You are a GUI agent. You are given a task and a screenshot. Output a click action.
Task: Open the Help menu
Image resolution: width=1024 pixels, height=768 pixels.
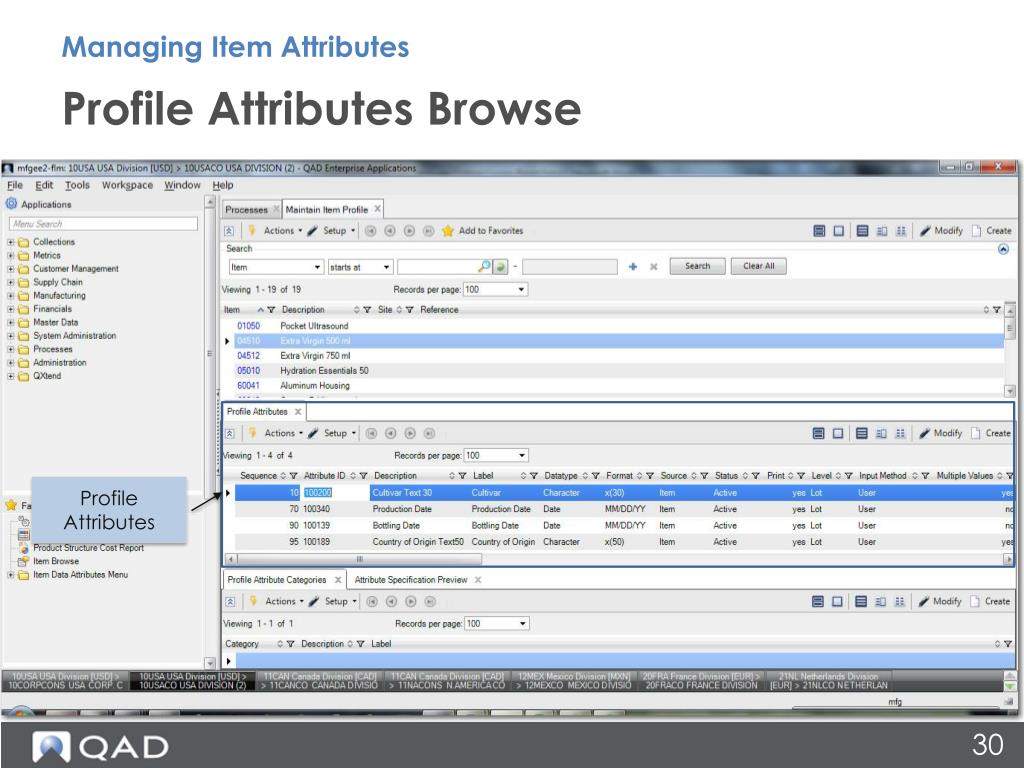click(222, 185)
